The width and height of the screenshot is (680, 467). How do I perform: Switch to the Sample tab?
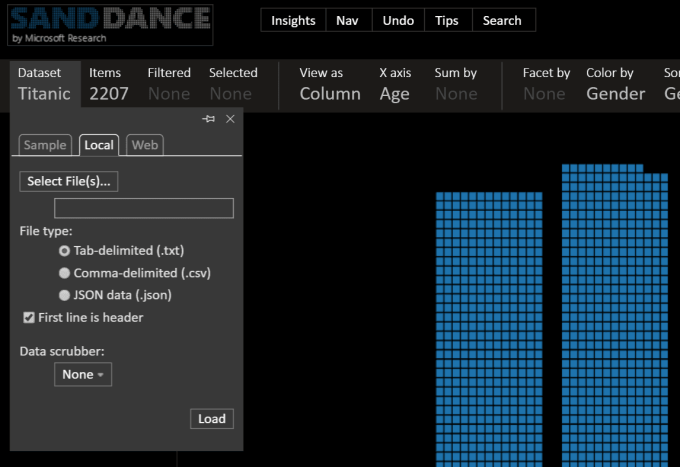pos(45,145)
